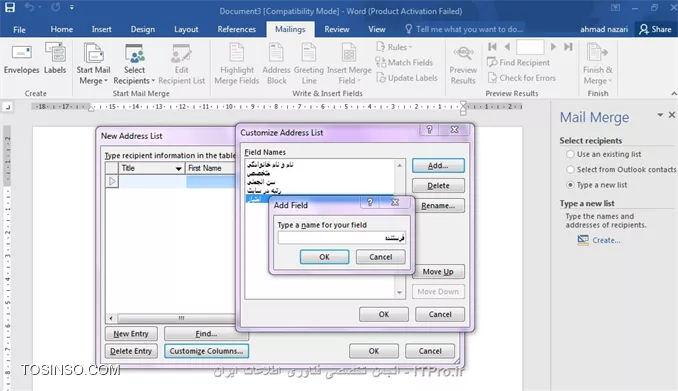The image size is (678, 391).
Task: Go to previous record arrow
Action: click(x=507, y=47)
